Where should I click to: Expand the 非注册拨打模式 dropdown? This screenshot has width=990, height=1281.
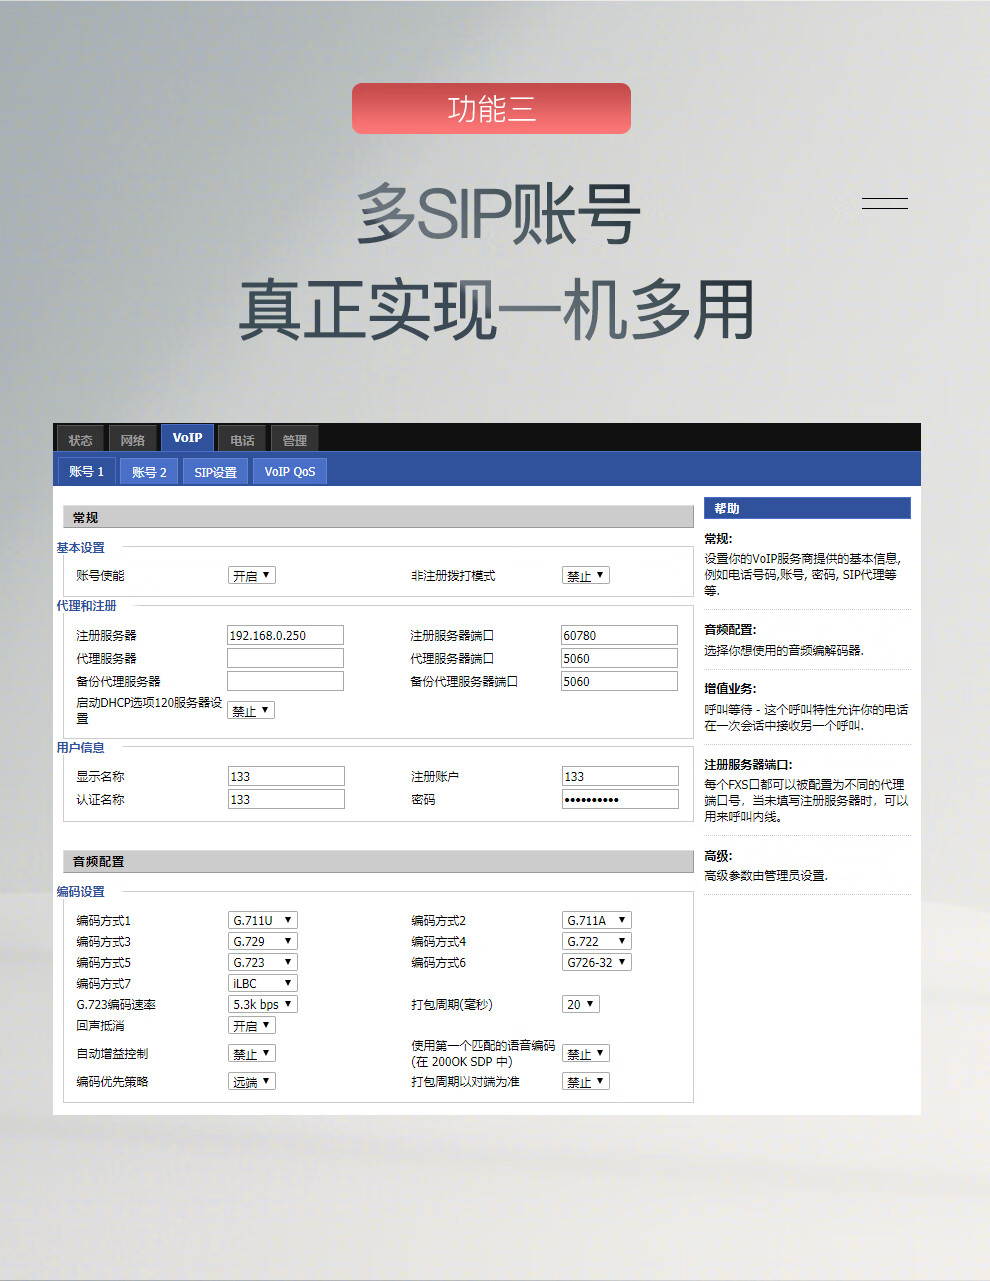click(585, 576)
